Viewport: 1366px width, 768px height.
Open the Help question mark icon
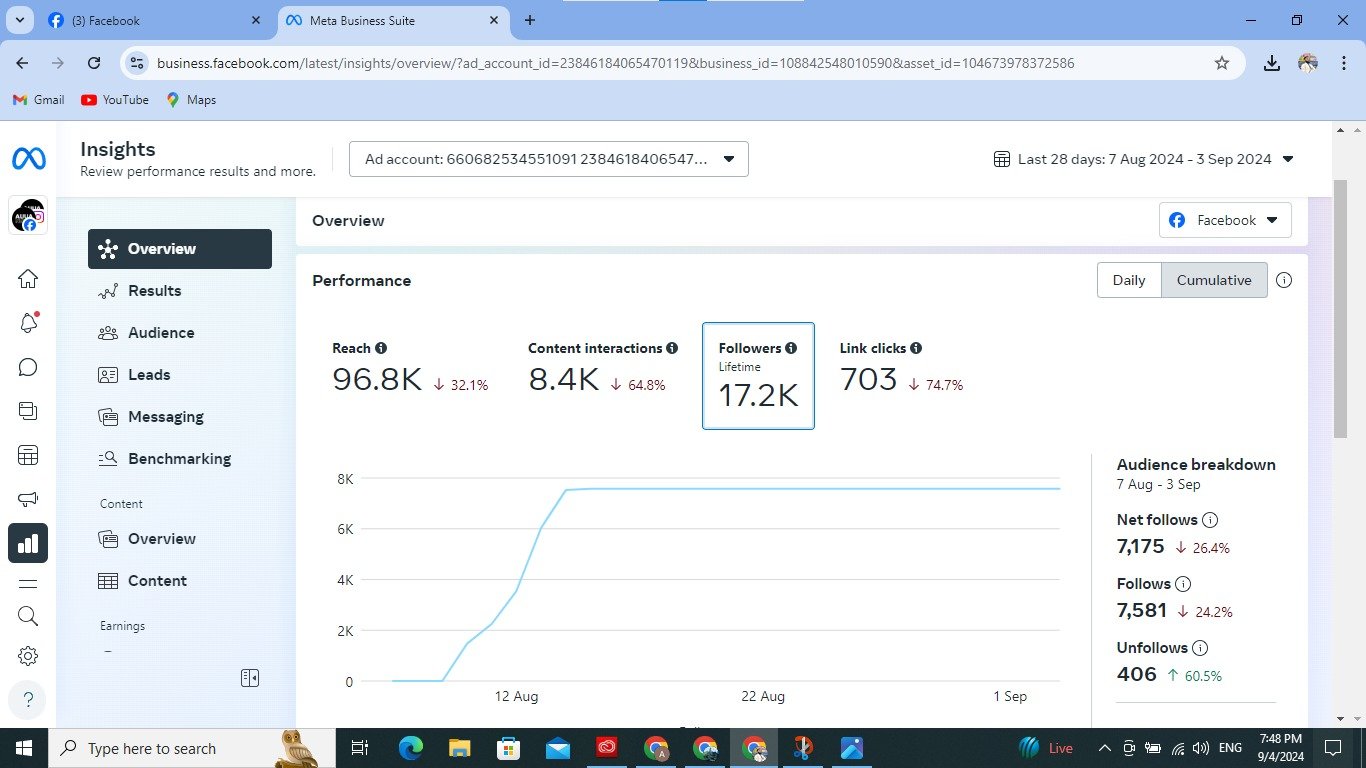tap(28, 699)
